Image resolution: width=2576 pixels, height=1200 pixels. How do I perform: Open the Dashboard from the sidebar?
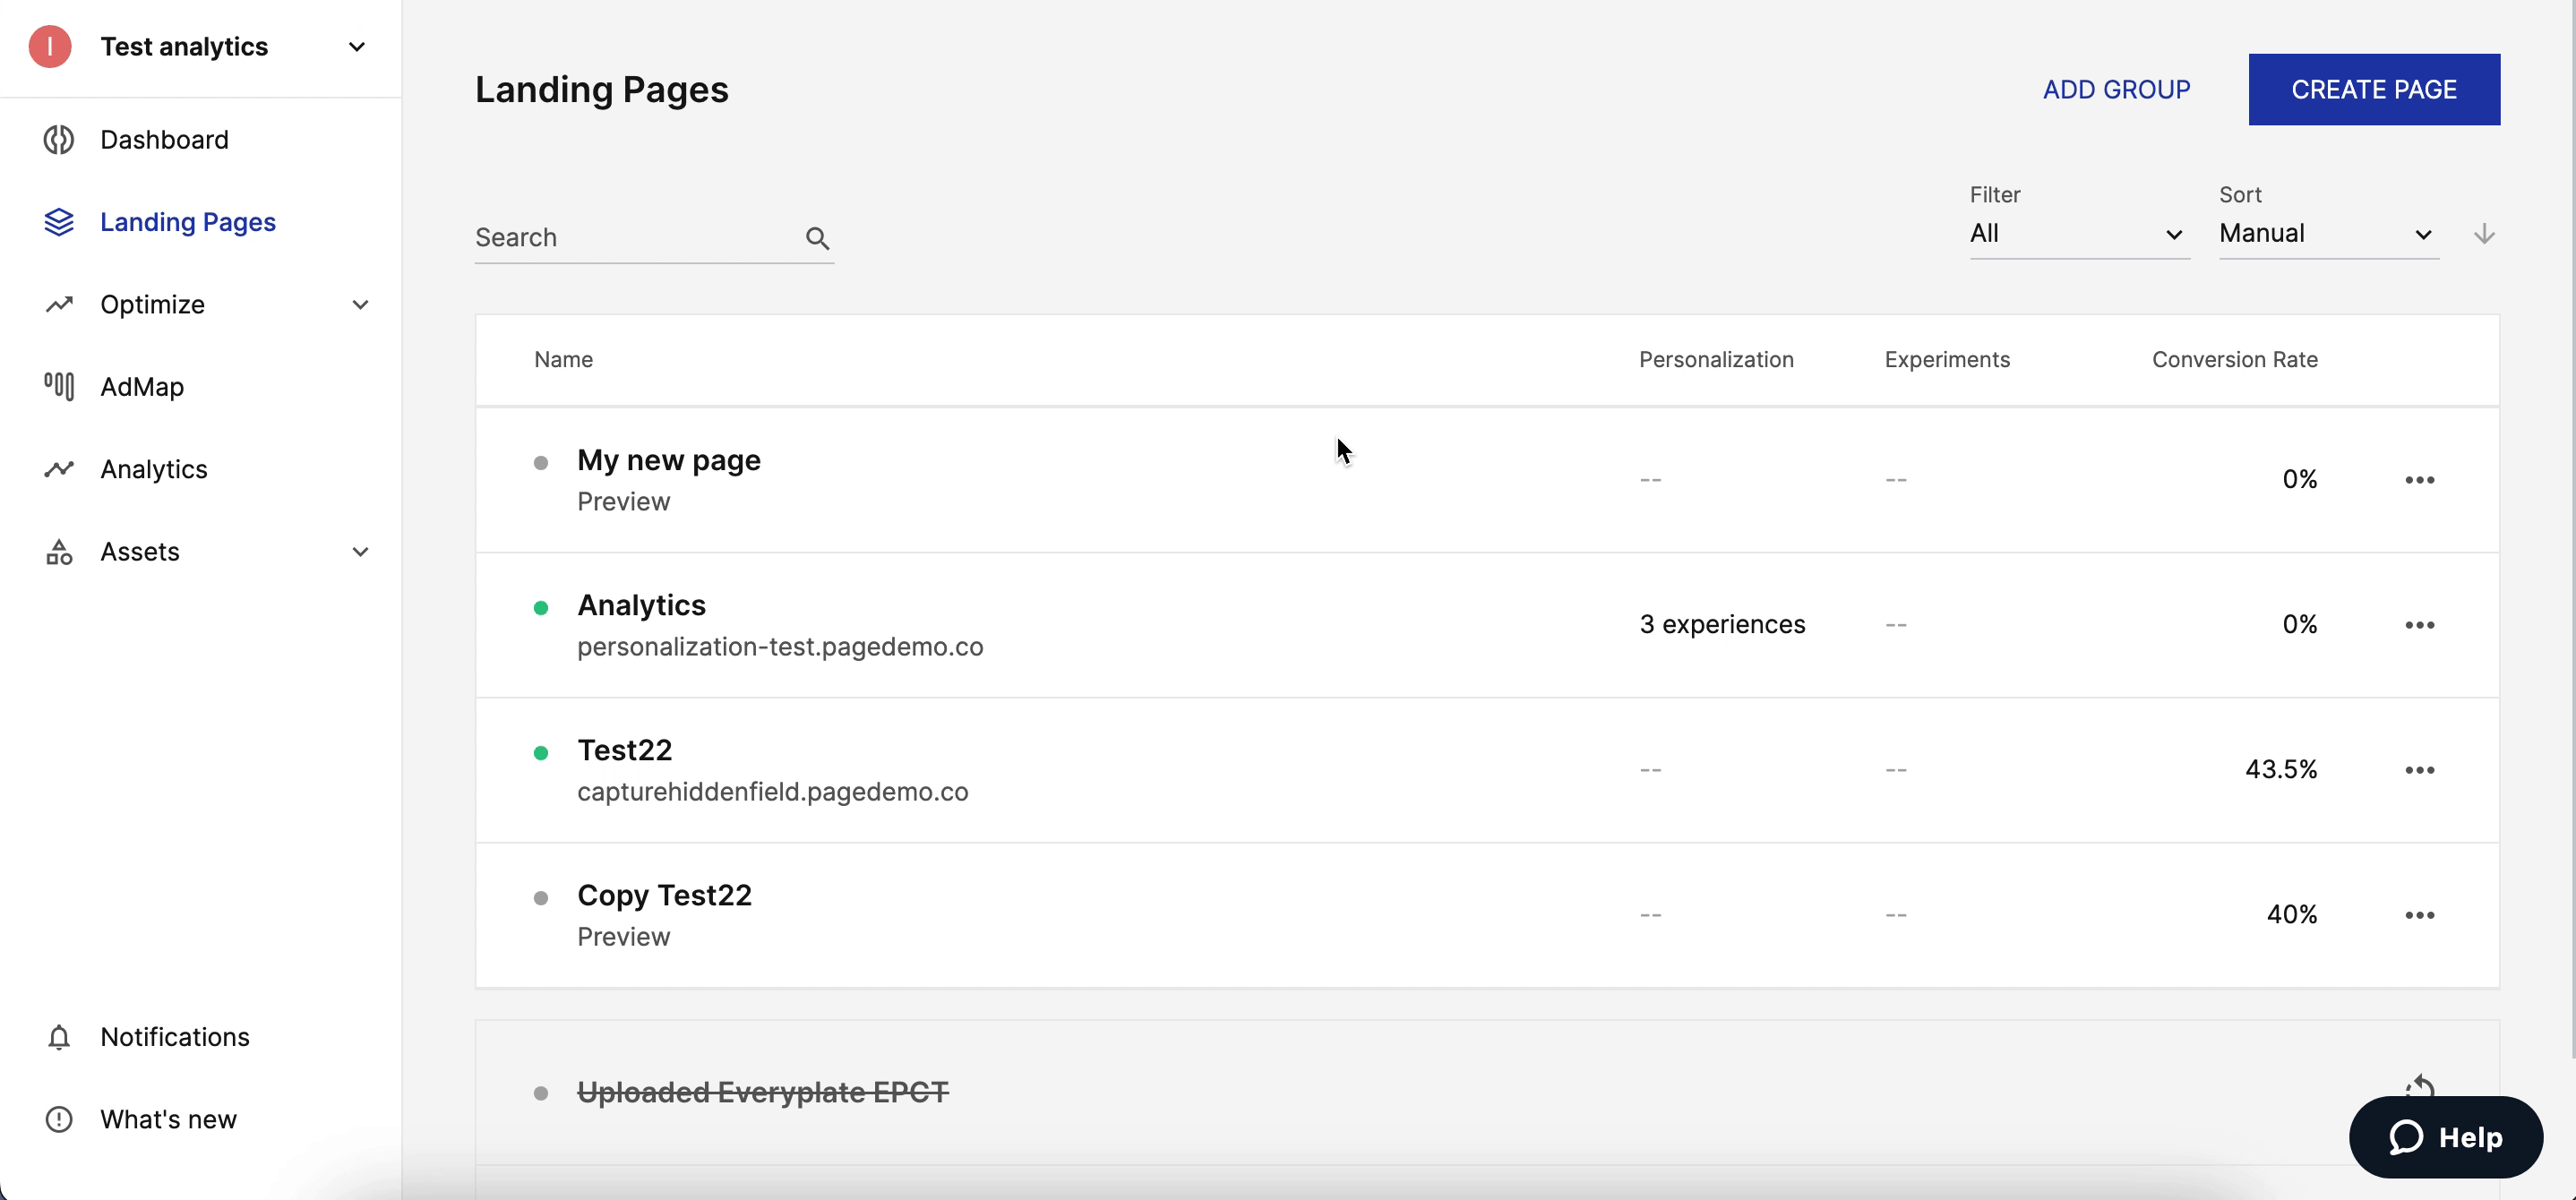[x=164, y=139]
